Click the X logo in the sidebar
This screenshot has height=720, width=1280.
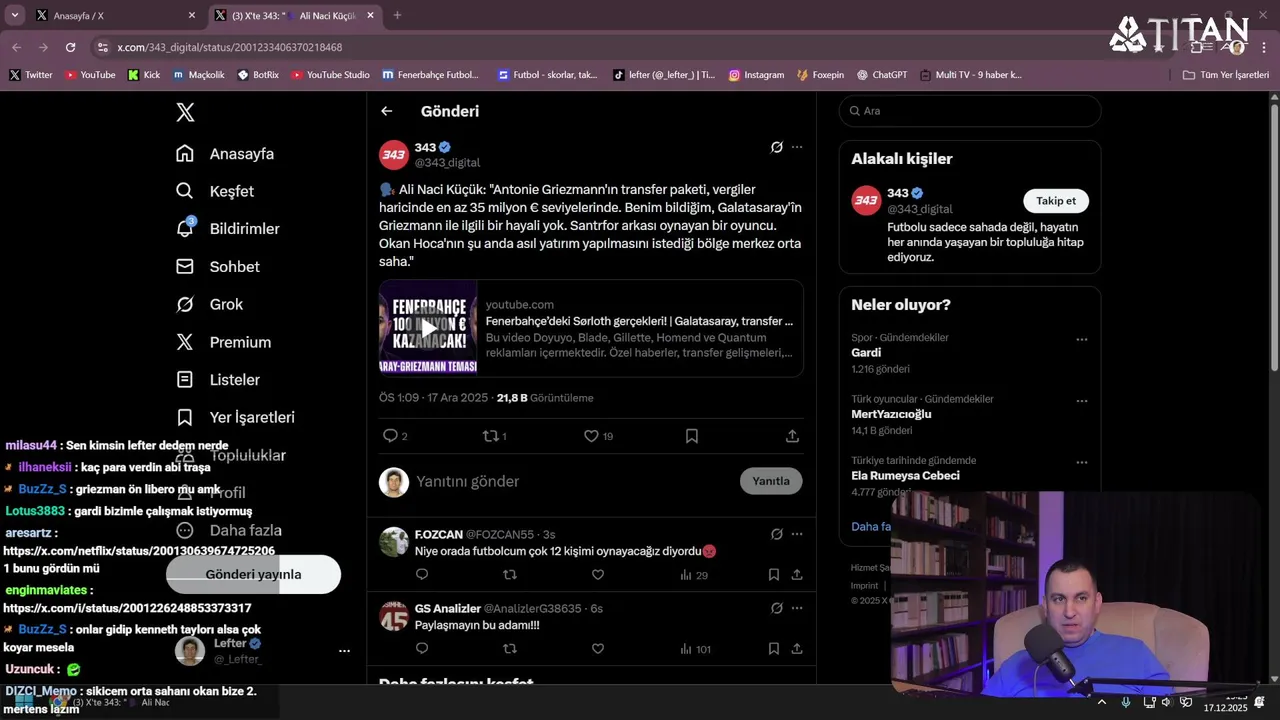point(185,113)
